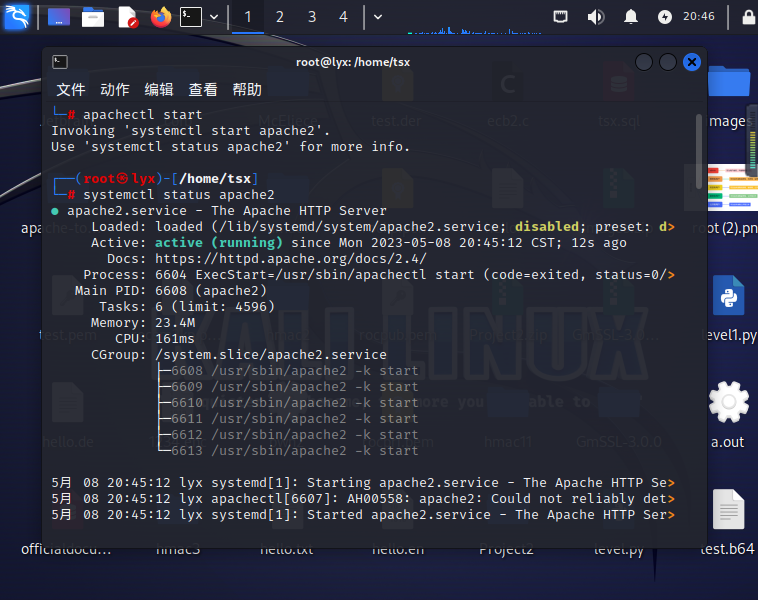Switch to workspace 2
The width and height of the screenshot is (758, 600).
279,17
